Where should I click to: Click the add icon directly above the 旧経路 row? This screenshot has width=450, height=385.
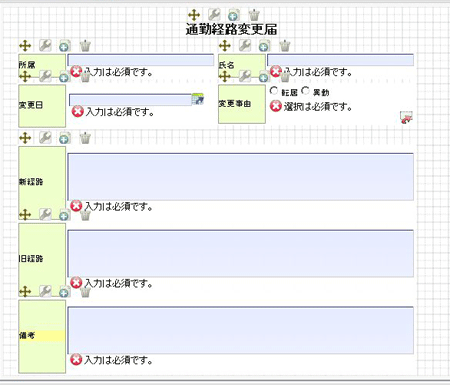pos(65,215)
